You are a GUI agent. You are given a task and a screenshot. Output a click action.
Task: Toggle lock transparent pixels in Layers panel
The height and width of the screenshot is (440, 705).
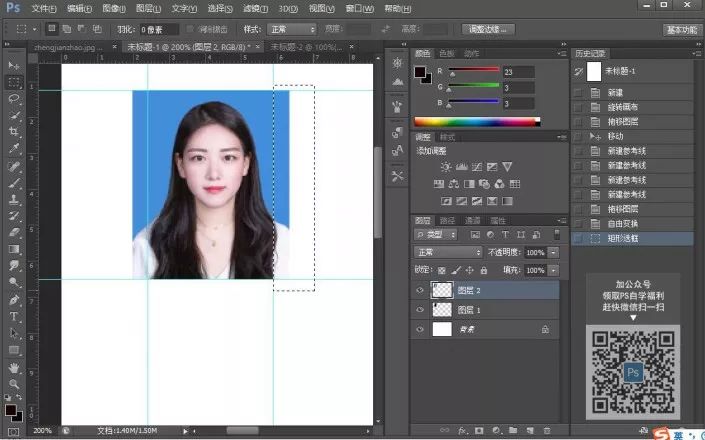pyautogui.click(x=442, y=271)
